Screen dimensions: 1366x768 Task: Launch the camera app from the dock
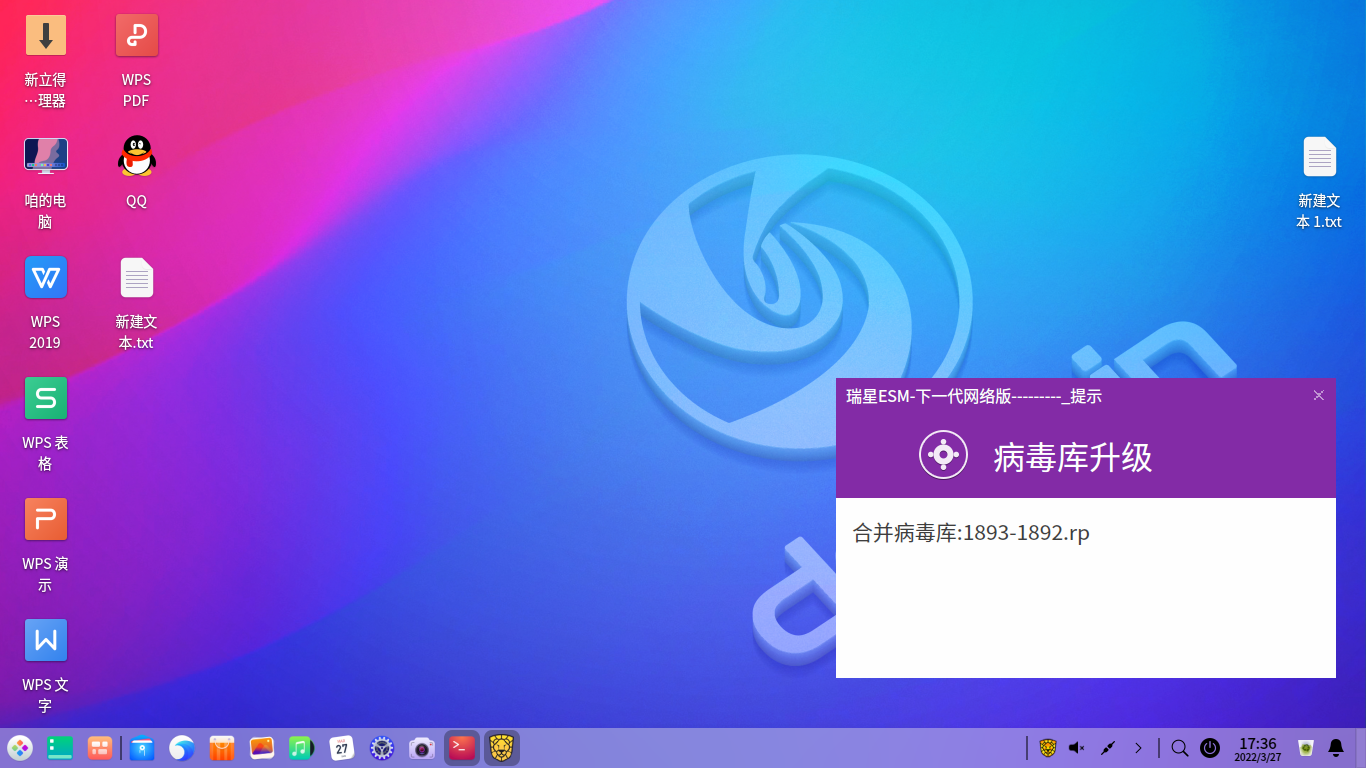point(422,748)
